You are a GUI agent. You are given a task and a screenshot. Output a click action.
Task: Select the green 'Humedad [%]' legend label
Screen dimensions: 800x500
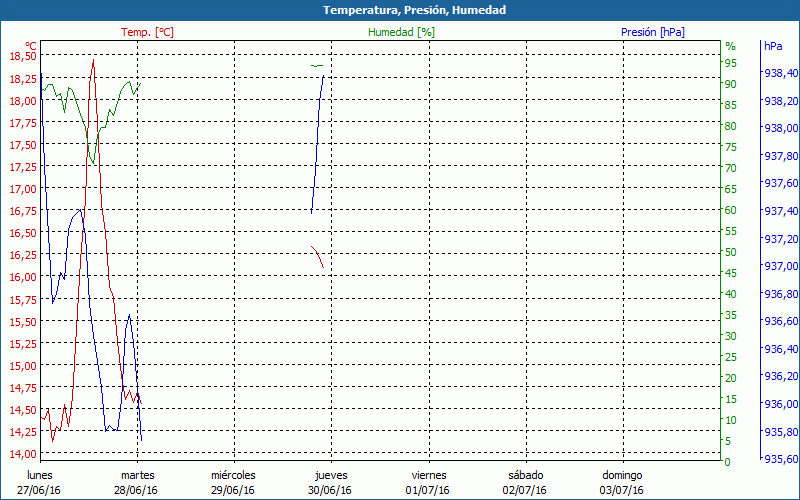[402, 32]
